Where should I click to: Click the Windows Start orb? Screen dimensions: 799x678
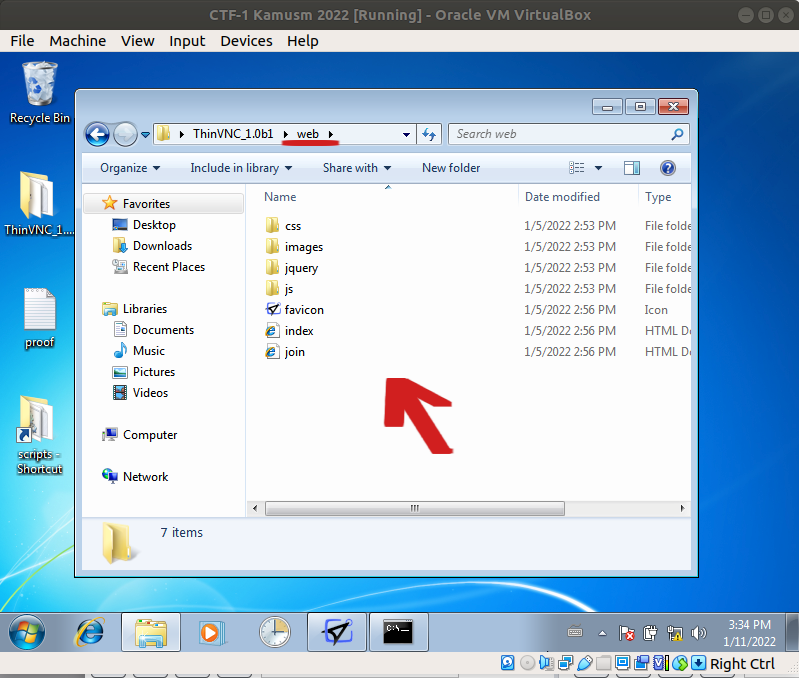[26, 632]
